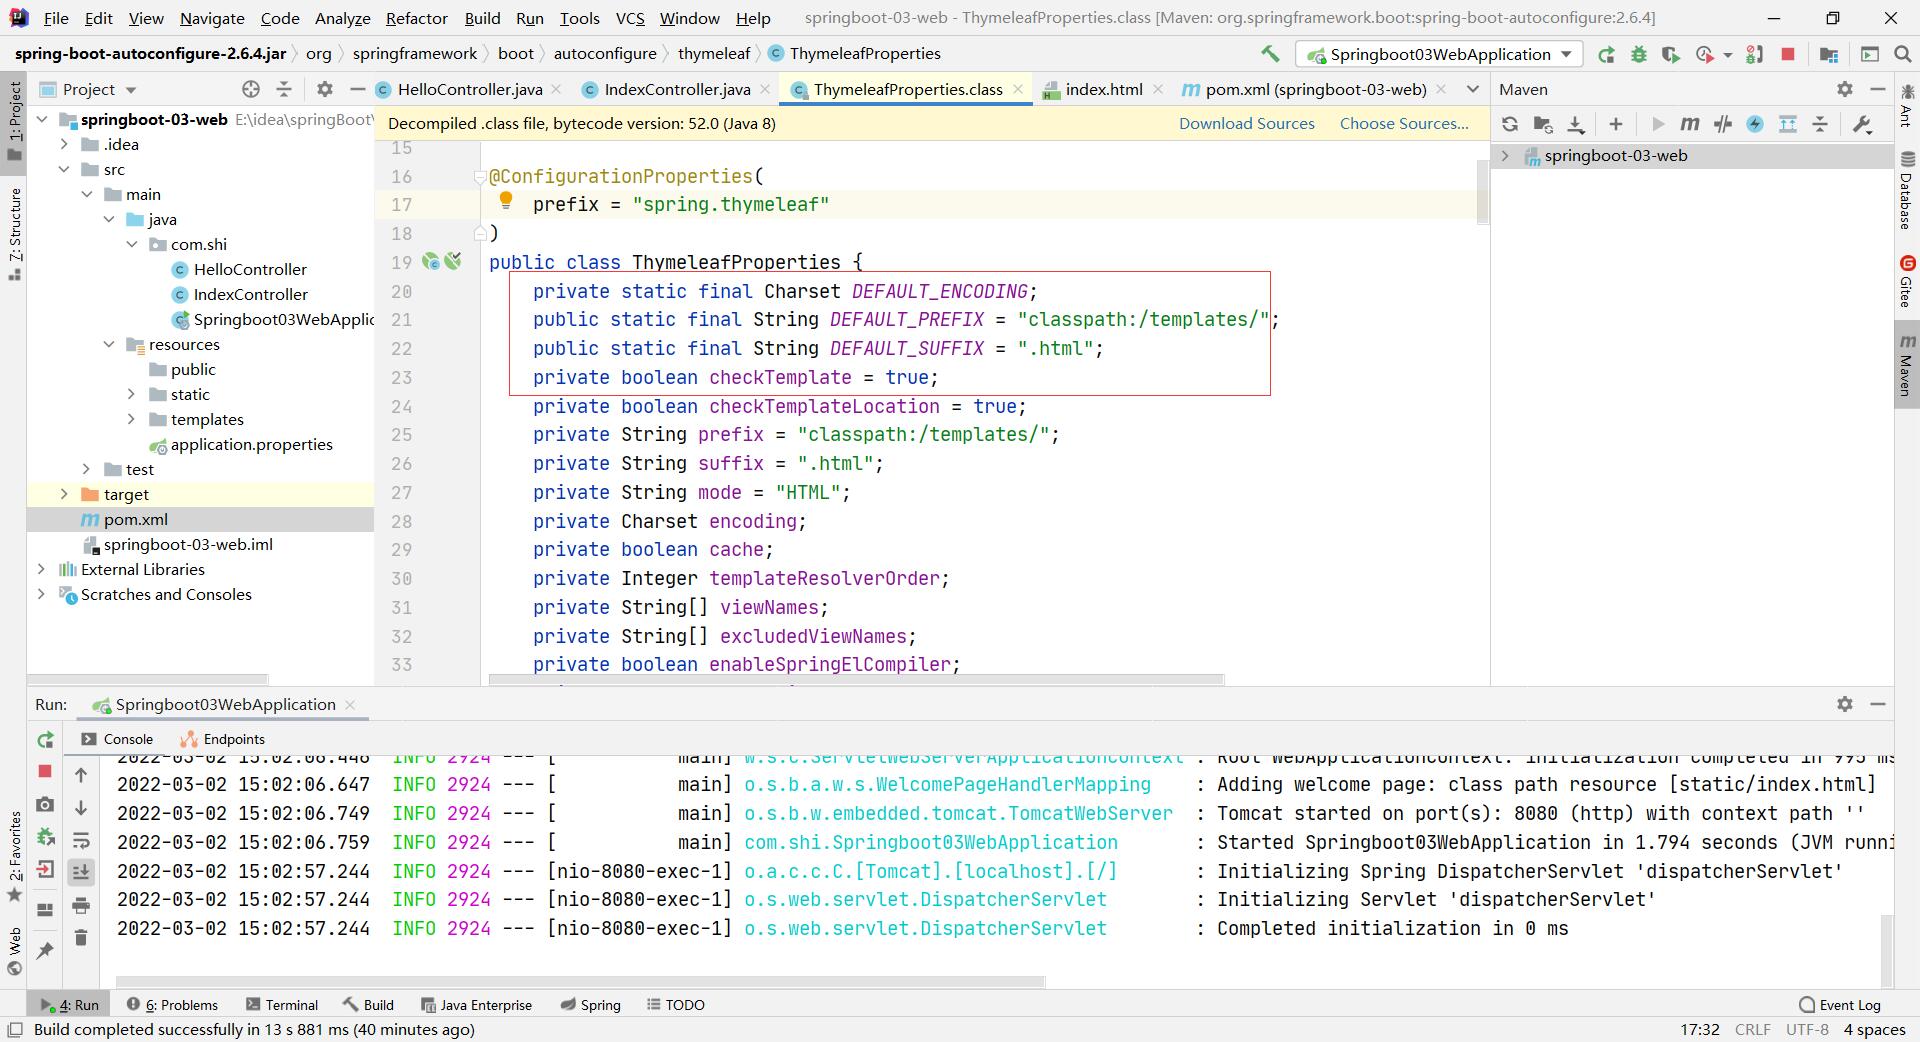Show hidden editor tabs dropdown
Screen dimensions: 1920x1042
tap(1472, 89)
